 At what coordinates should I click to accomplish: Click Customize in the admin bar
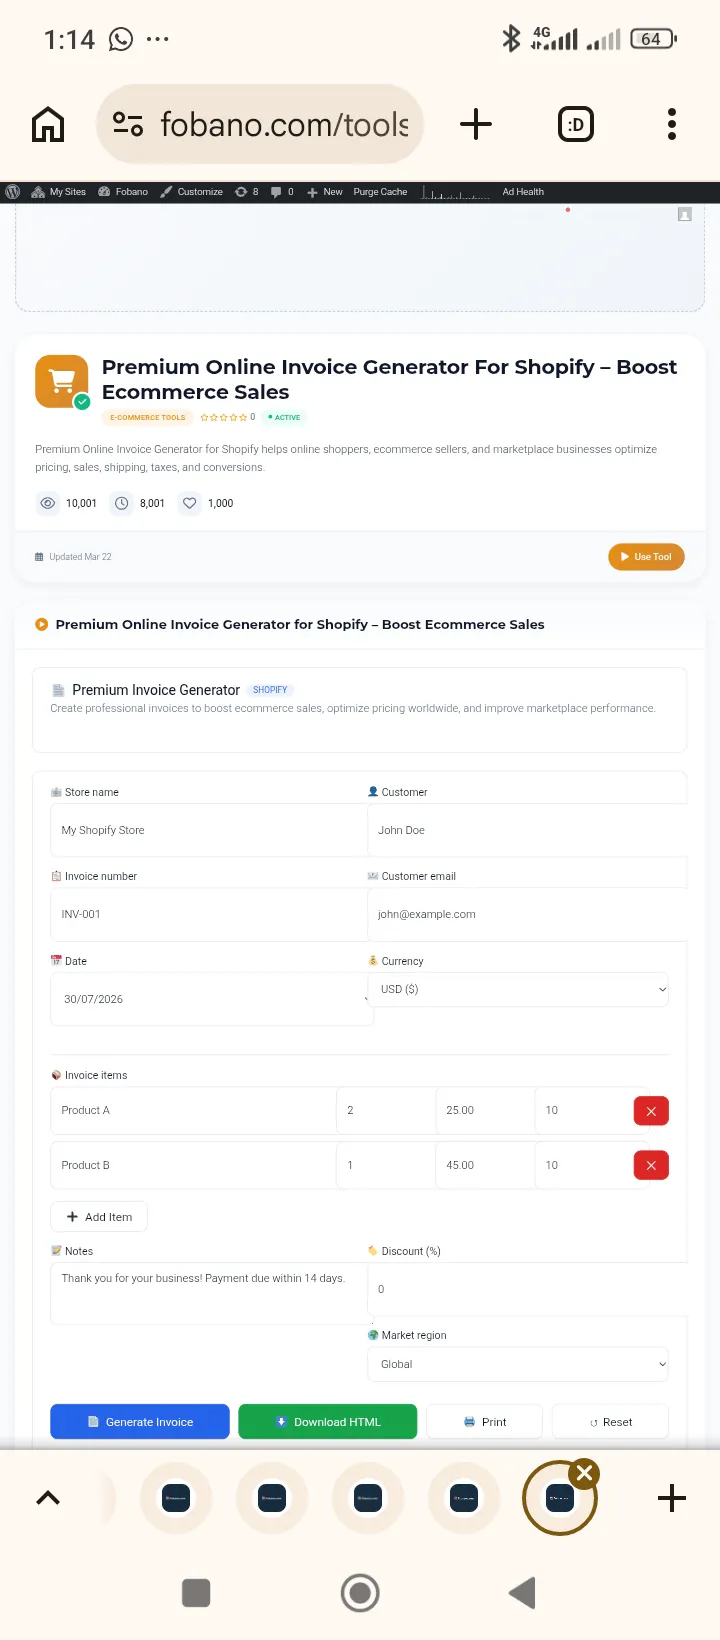tap(192, 192)
